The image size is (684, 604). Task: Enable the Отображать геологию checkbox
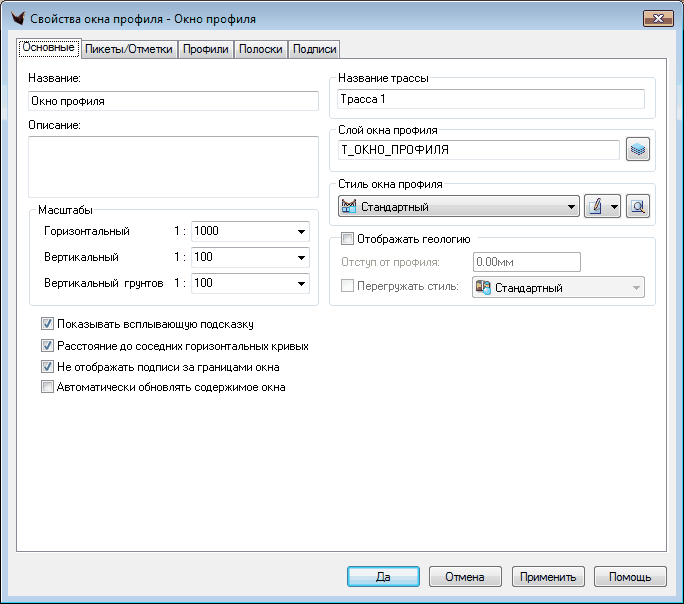click(x=348, y=239)
